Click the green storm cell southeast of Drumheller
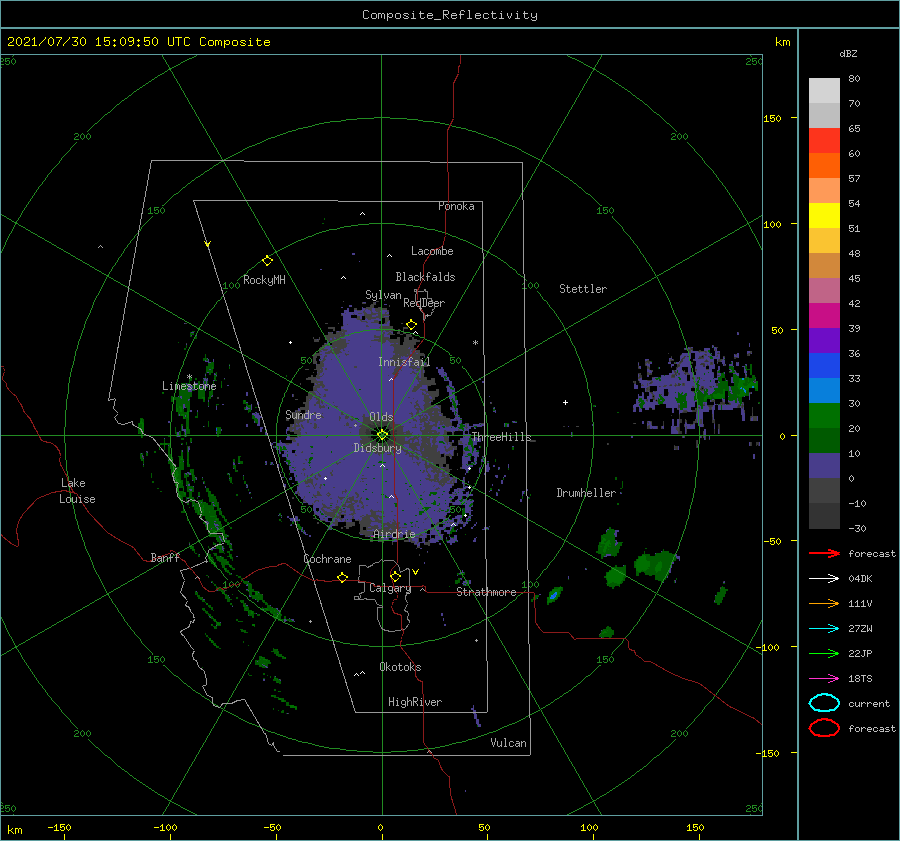 click(656, 563)
